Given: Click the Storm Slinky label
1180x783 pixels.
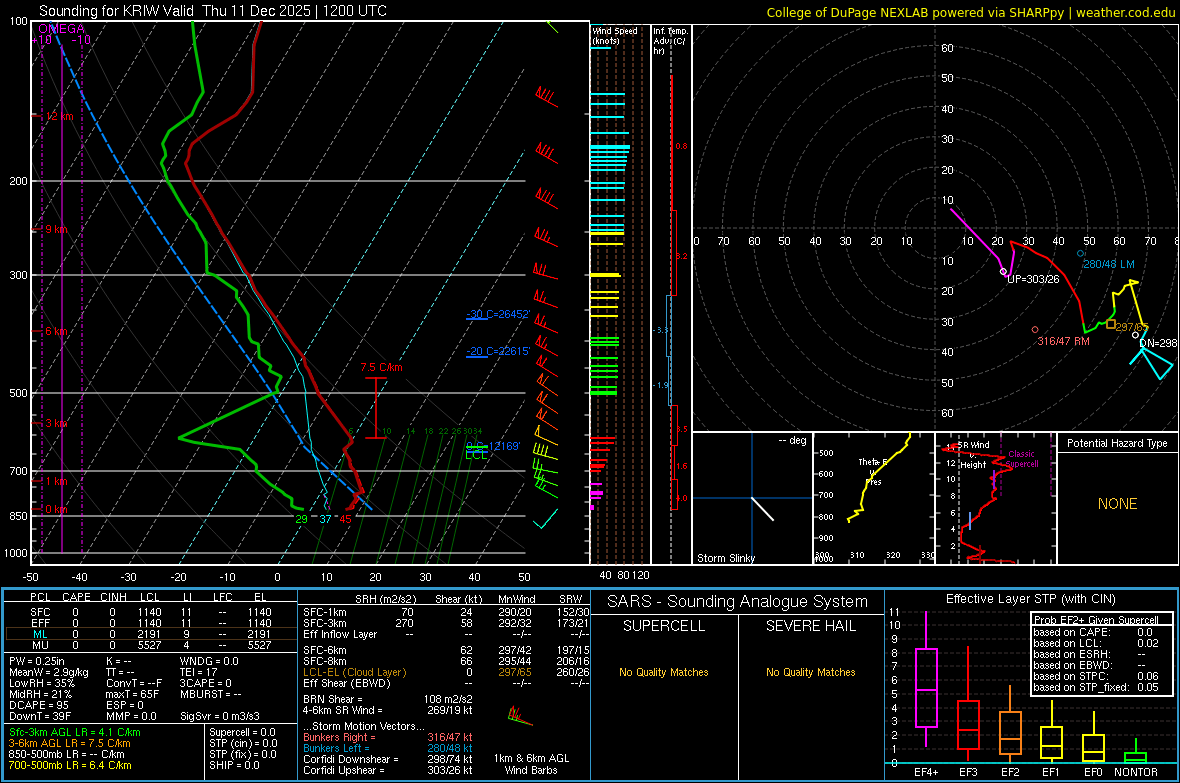Looking at the screenshot, I should 726,558.
